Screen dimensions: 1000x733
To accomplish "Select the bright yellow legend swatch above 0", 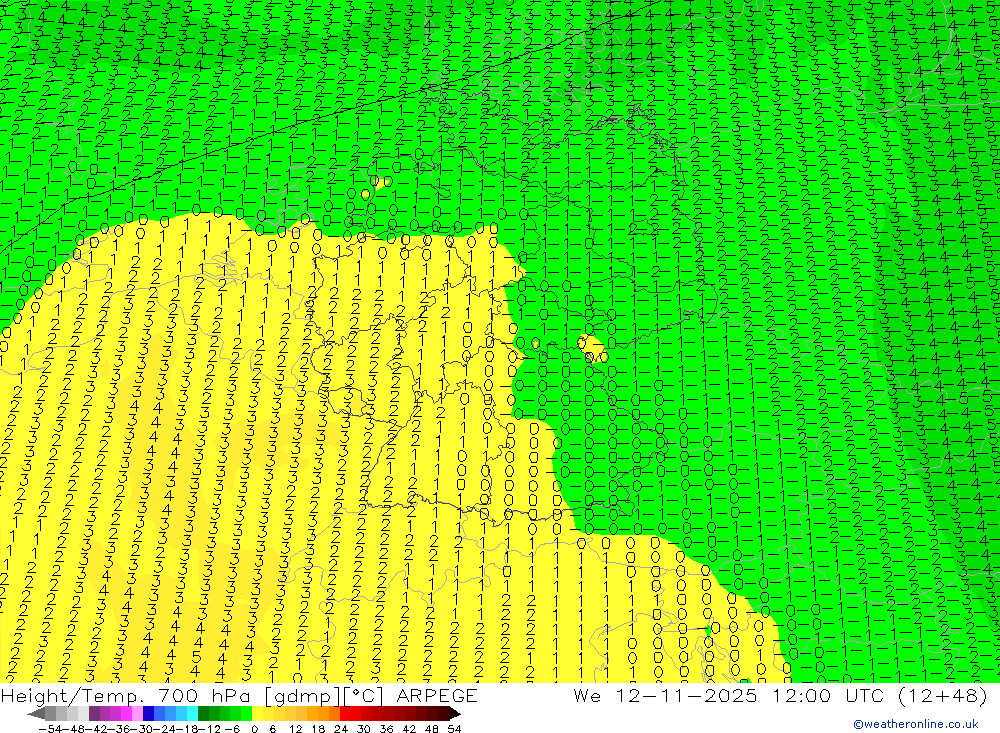I will (258, 713).
